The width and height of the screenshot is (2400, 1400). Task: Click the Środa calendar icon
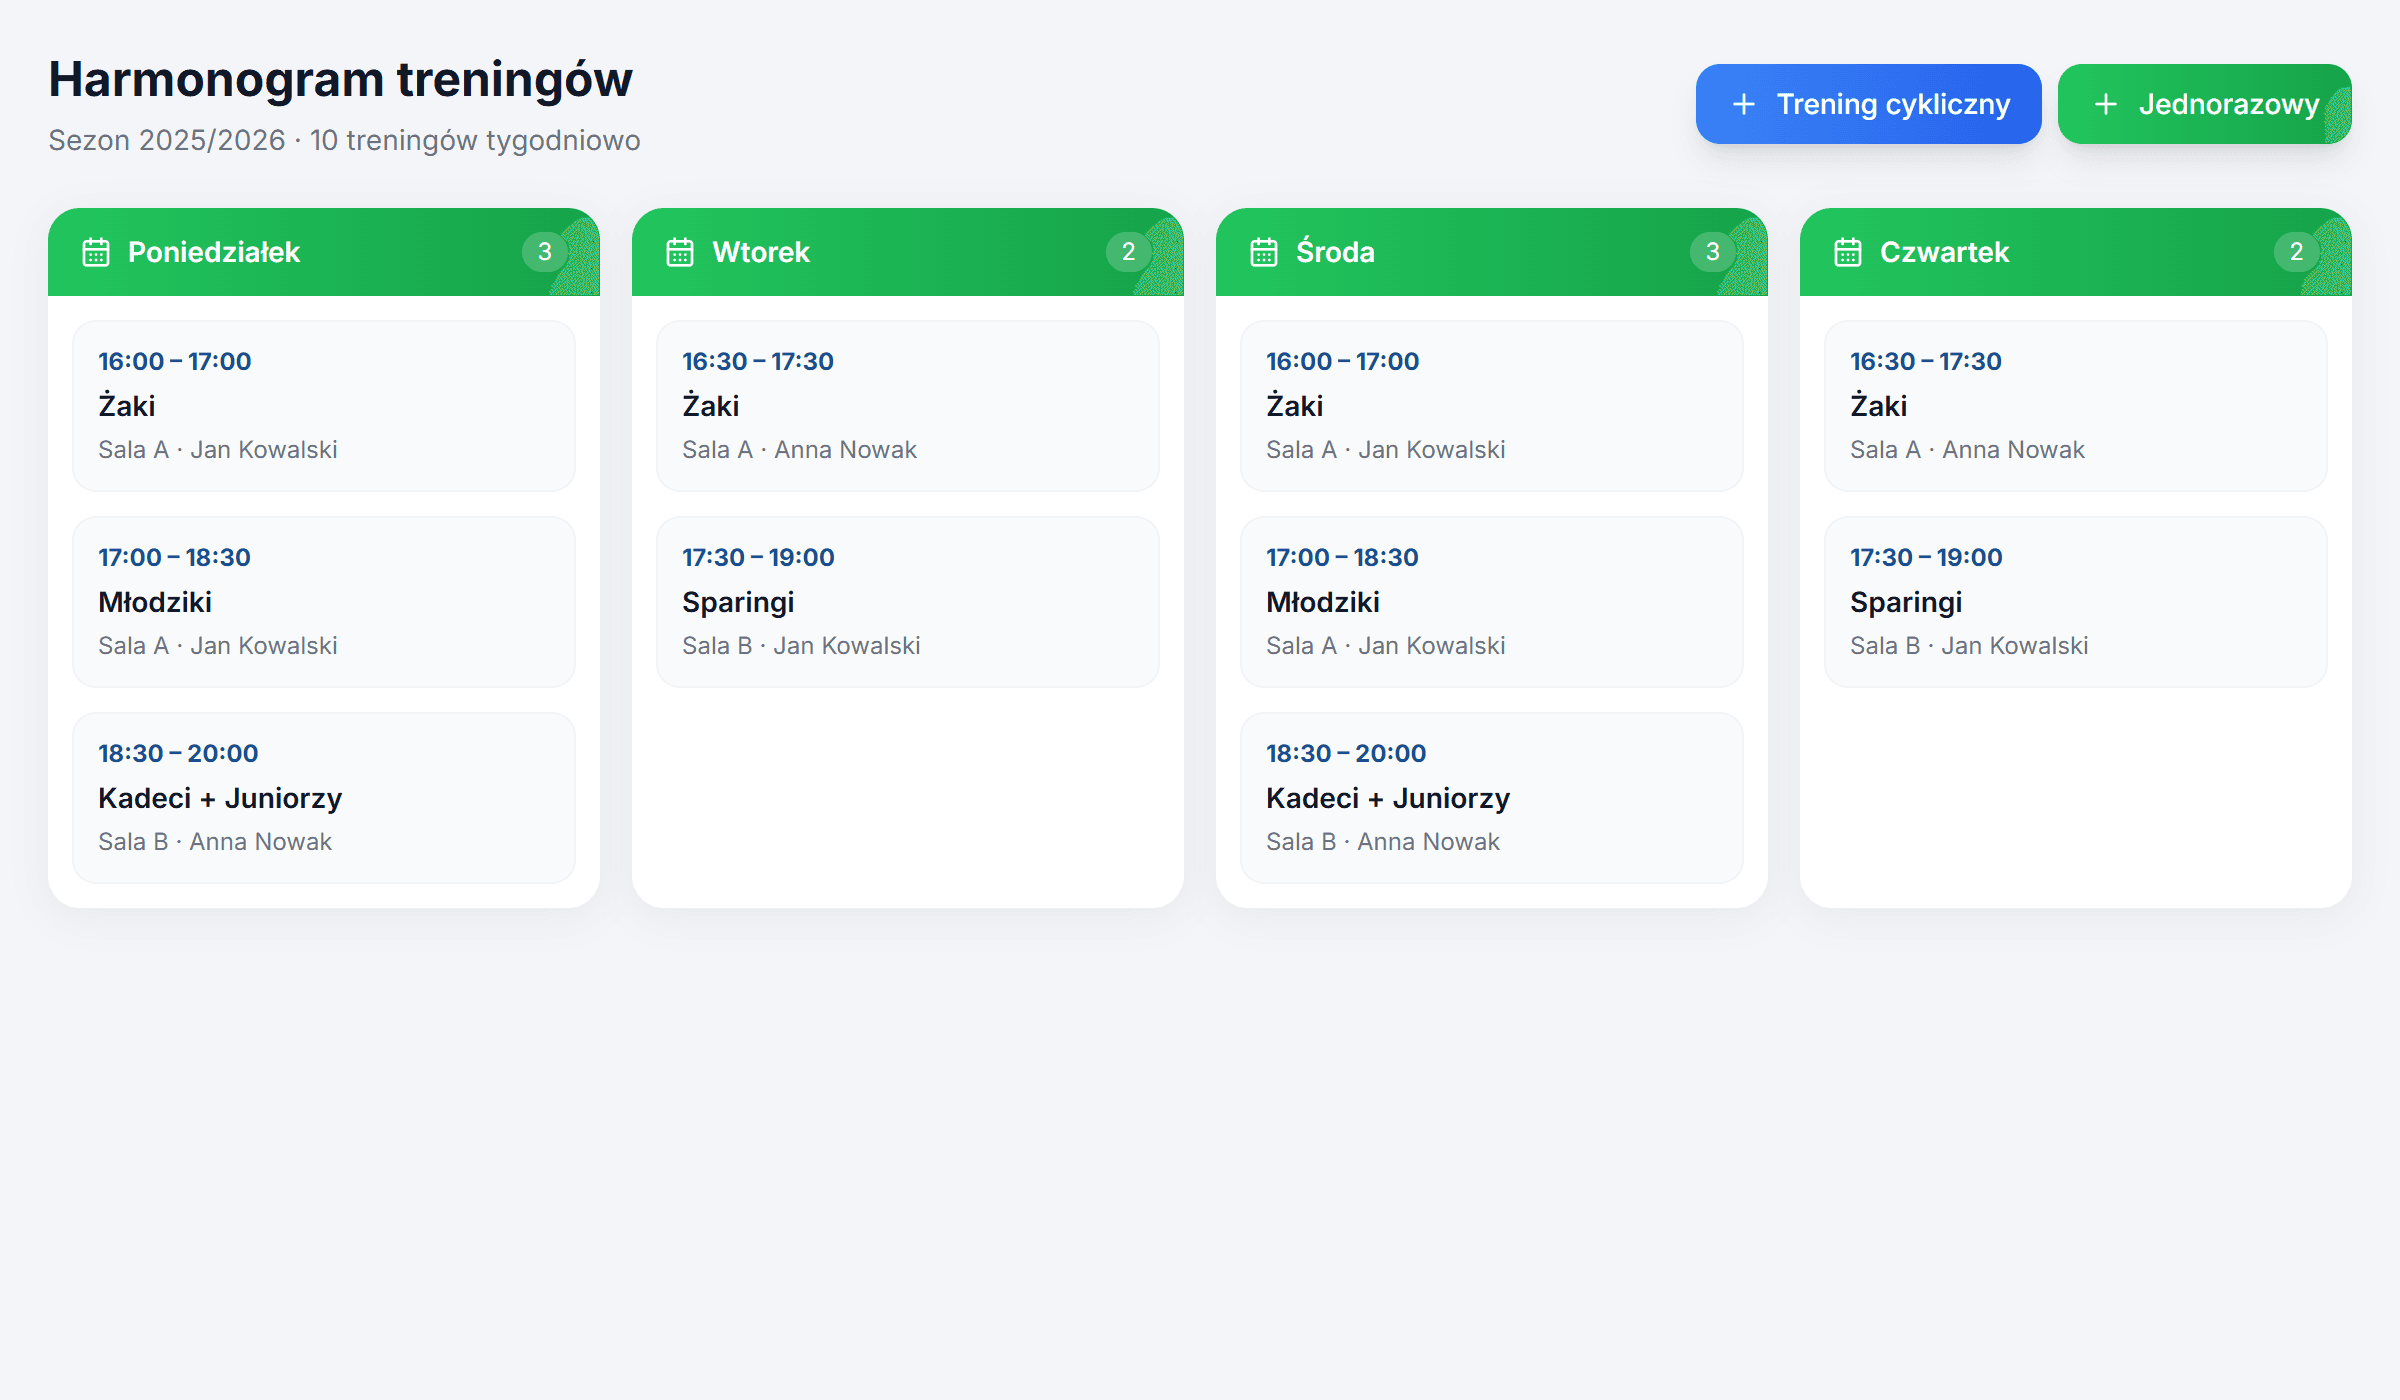tap(1264, 252)
